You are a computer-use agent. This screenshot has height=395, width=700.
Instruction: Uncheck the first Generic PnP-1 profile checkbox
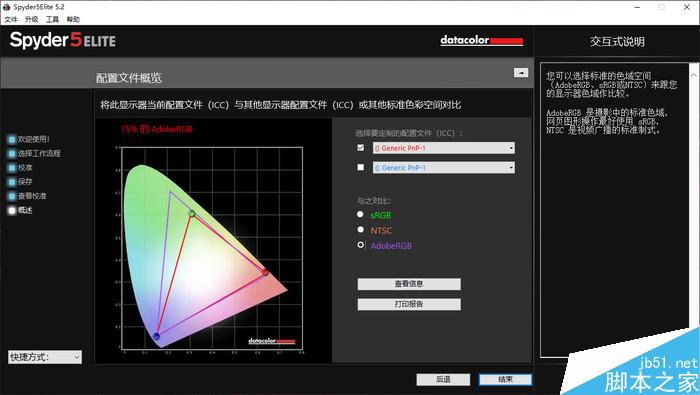pos(361,148)
